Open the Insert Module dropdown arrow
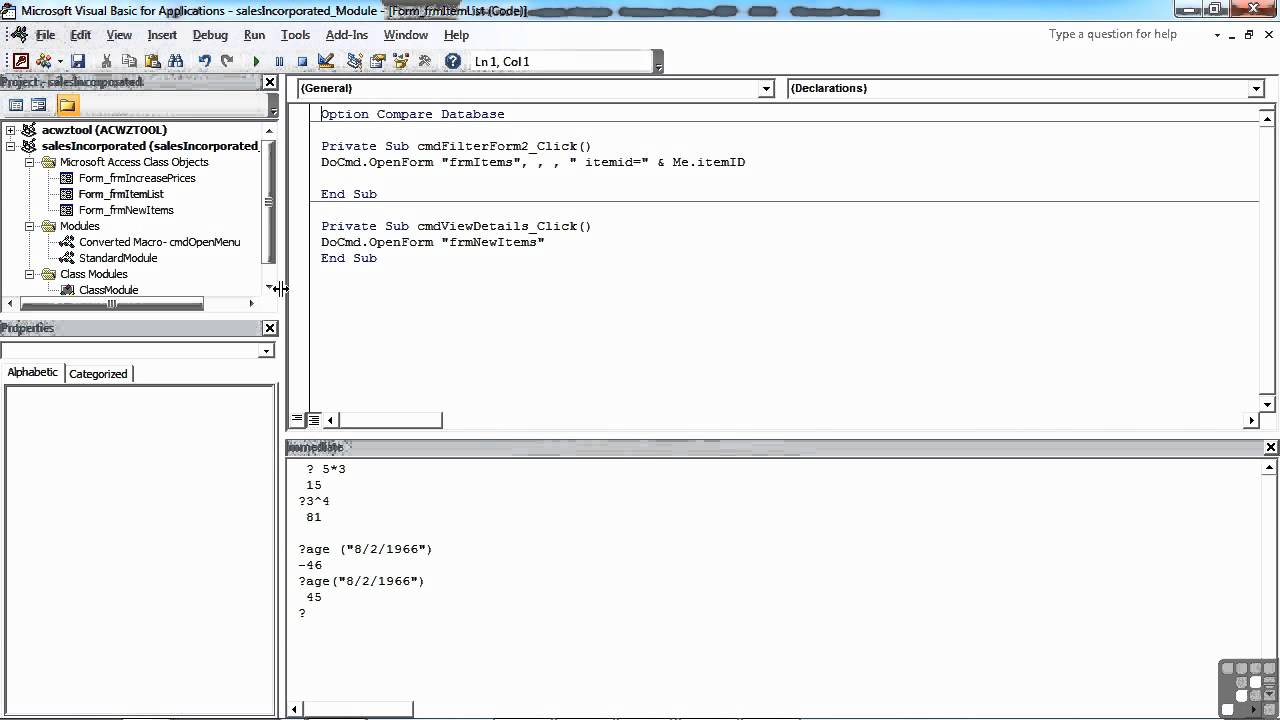The width and height of the screenshot is (1280, 720). click(60, 61)
